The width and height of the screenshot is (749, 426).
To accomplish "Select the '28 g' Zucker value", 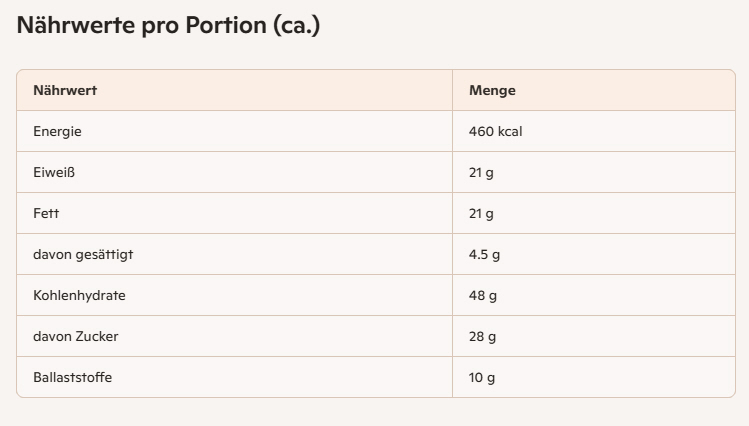I will [x=482, y=337].
